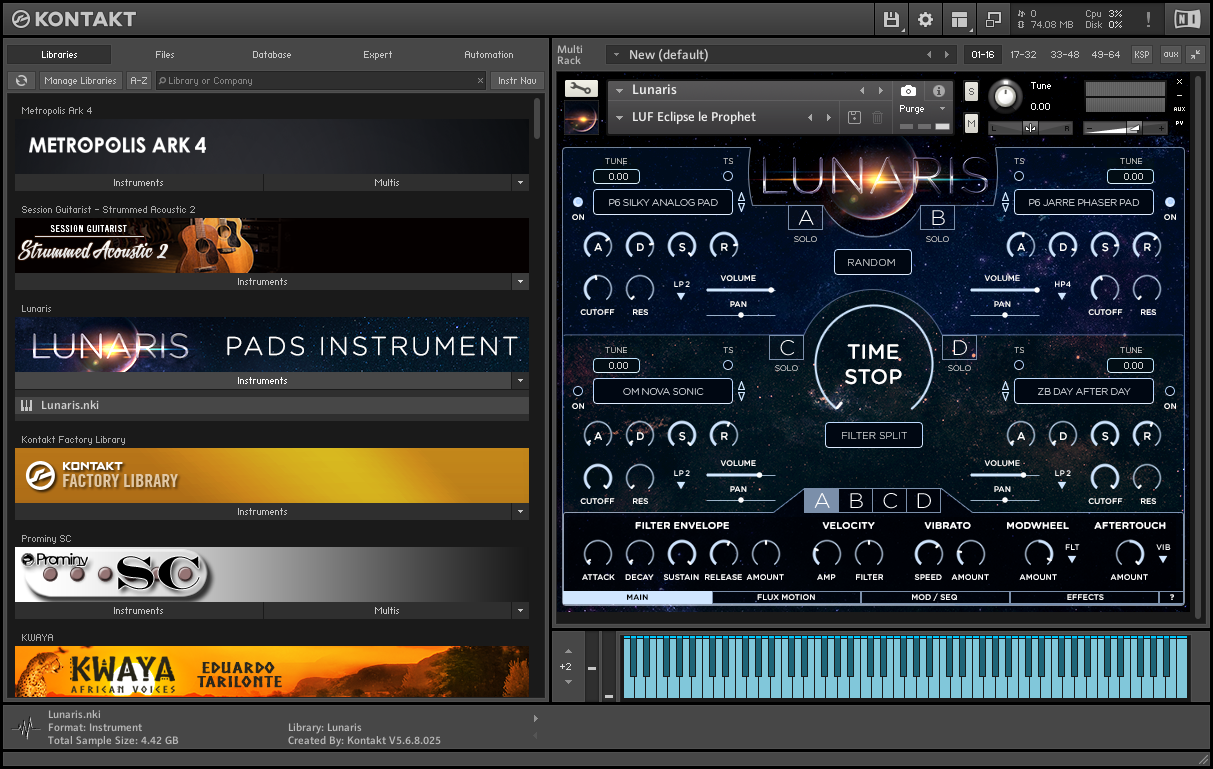
Task: Expand Lunaris library options arrow
Action: click(519, 381)
